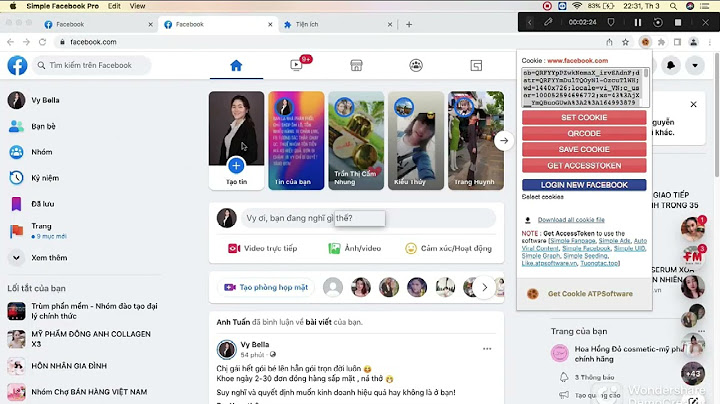The image size is (720, 404).
Task: Click the SET COOKIE button
Action: coord(584,118)
